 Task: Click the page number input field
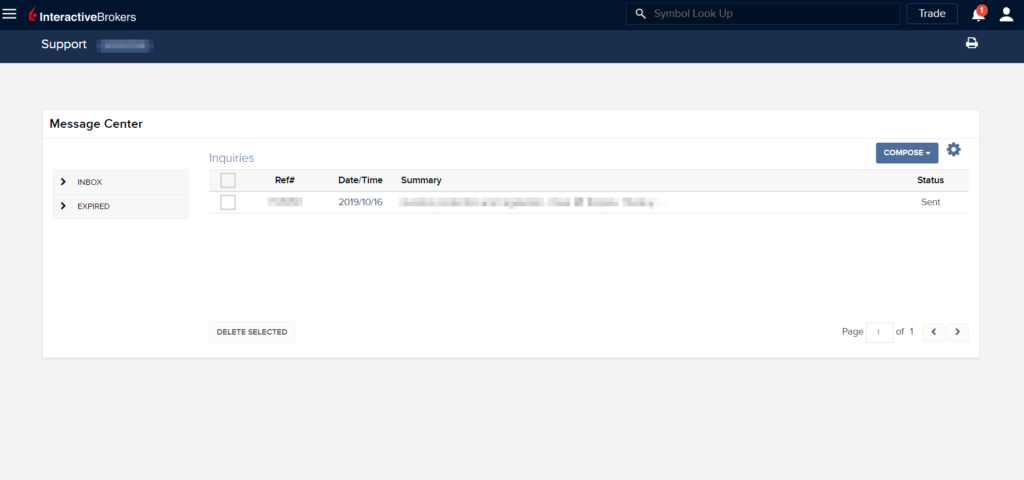[880, 332]
